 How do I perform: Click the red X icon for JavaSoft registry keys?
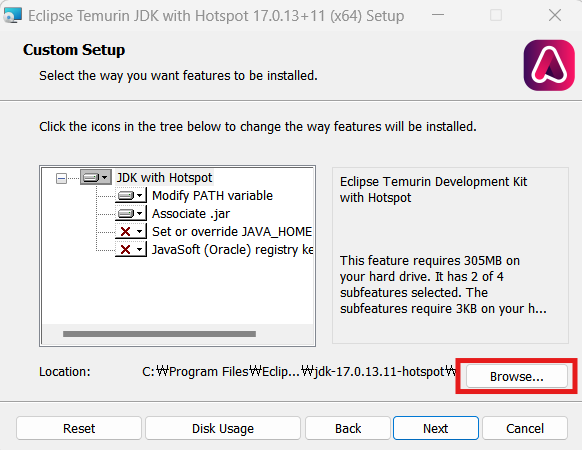pyautogui.click(x=125, y=250)
